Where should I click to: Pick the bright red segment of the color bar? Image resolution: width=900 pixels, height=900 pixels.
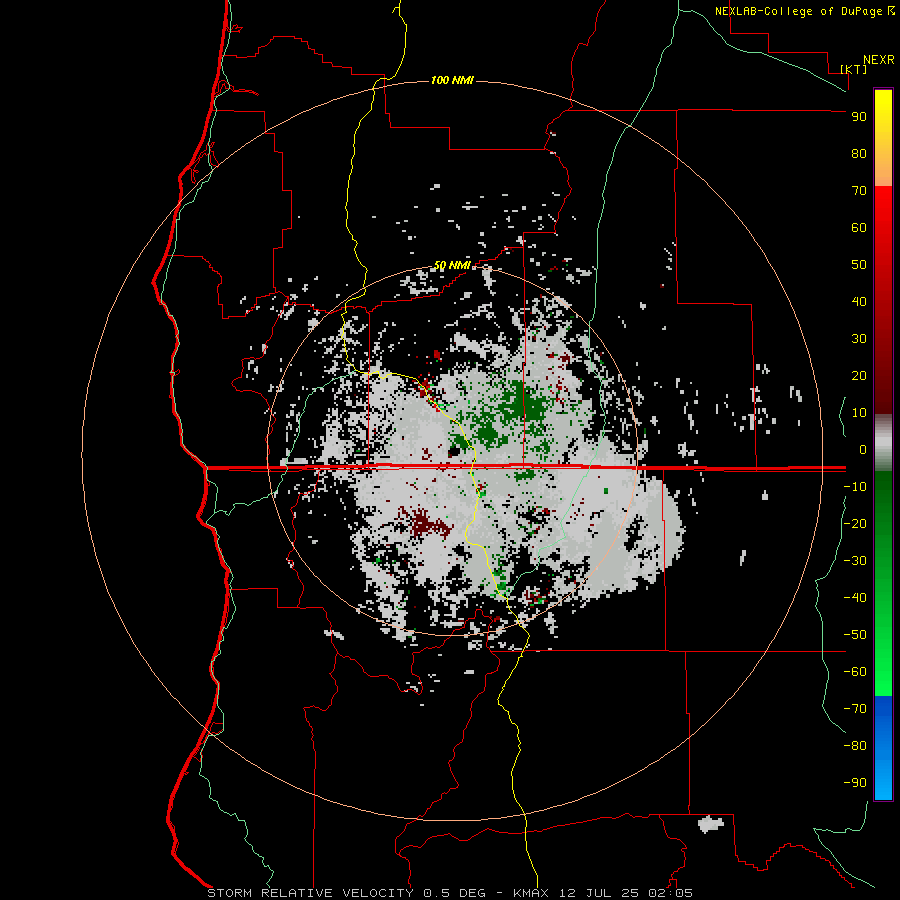click(x=883, y=214)
